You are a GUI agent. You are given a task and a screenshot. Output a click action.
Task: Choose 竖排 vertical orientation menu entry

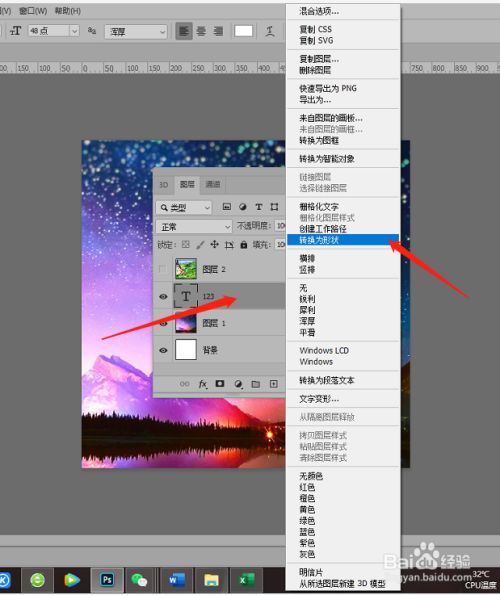(x=307, y=270)
